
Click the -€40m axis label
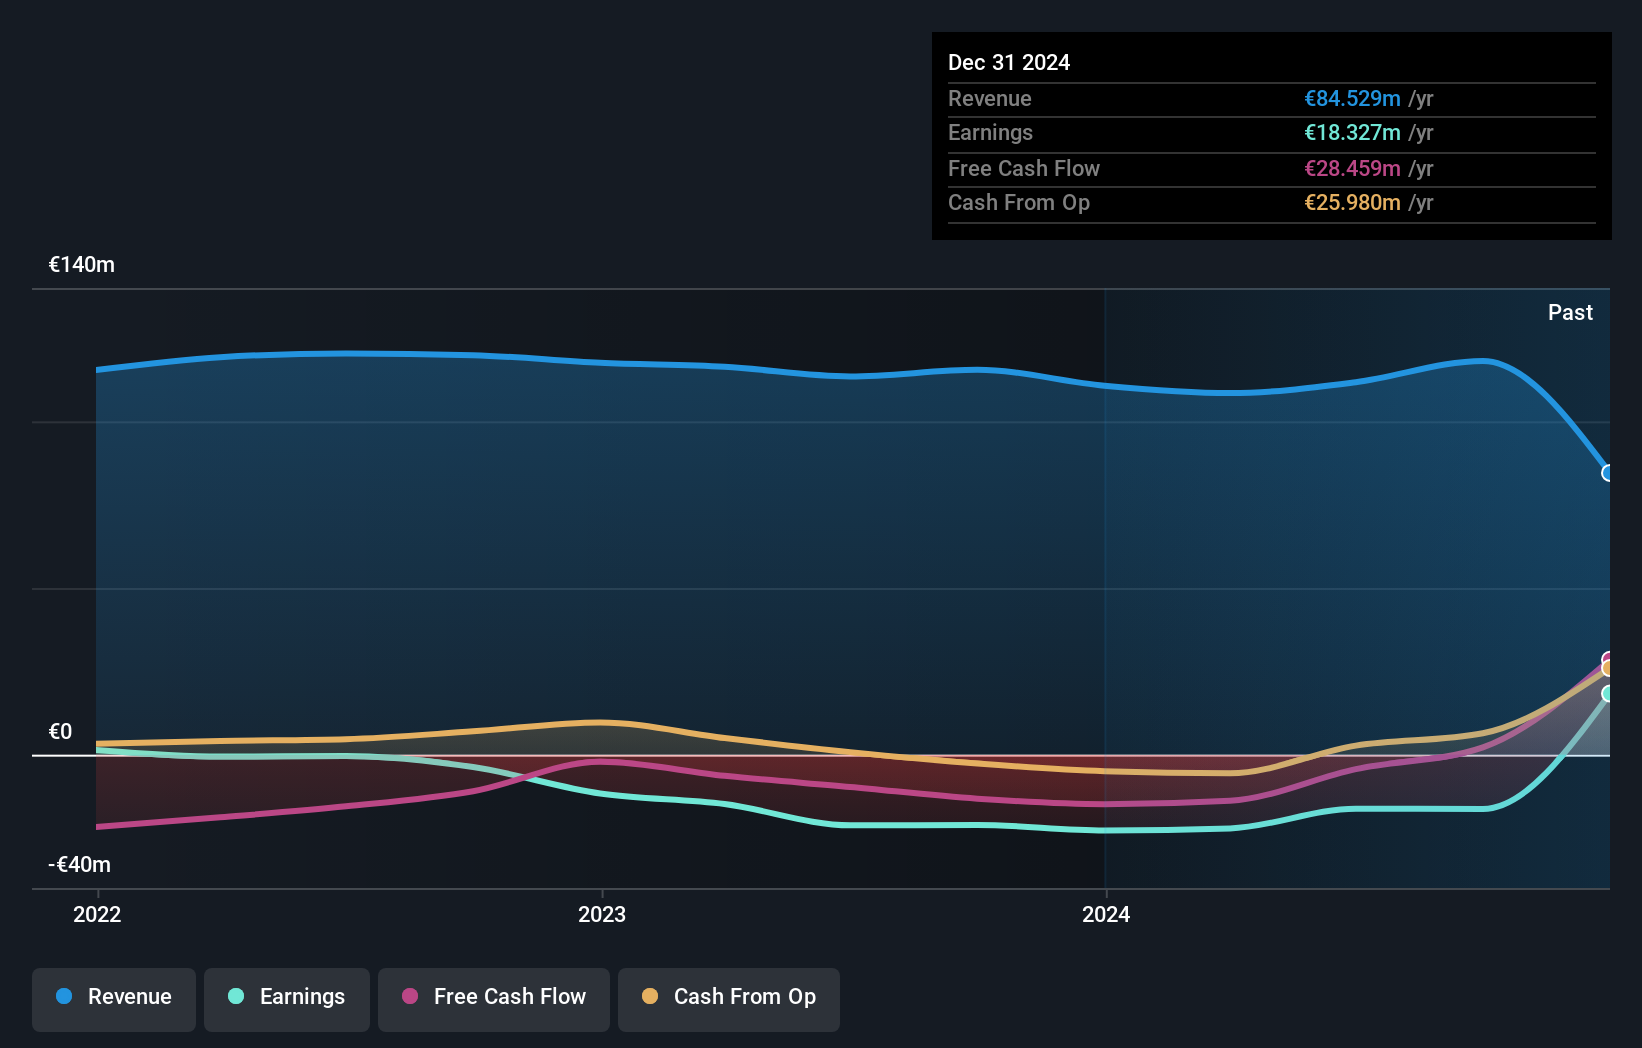coord(79,865)
